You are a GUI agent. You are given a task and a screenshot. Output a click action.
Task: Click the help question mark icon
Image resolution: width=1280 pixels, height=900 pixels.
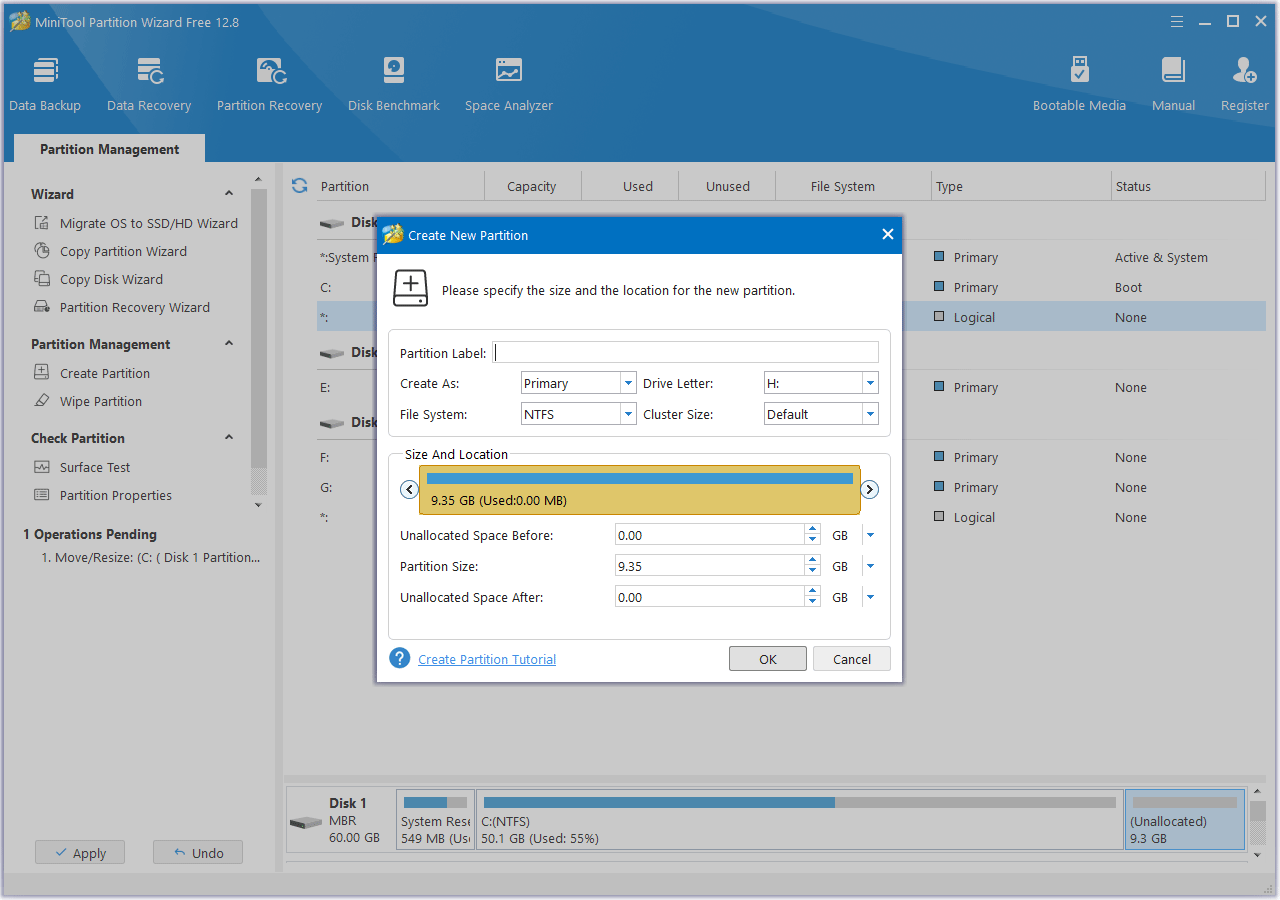click(400, 658)
